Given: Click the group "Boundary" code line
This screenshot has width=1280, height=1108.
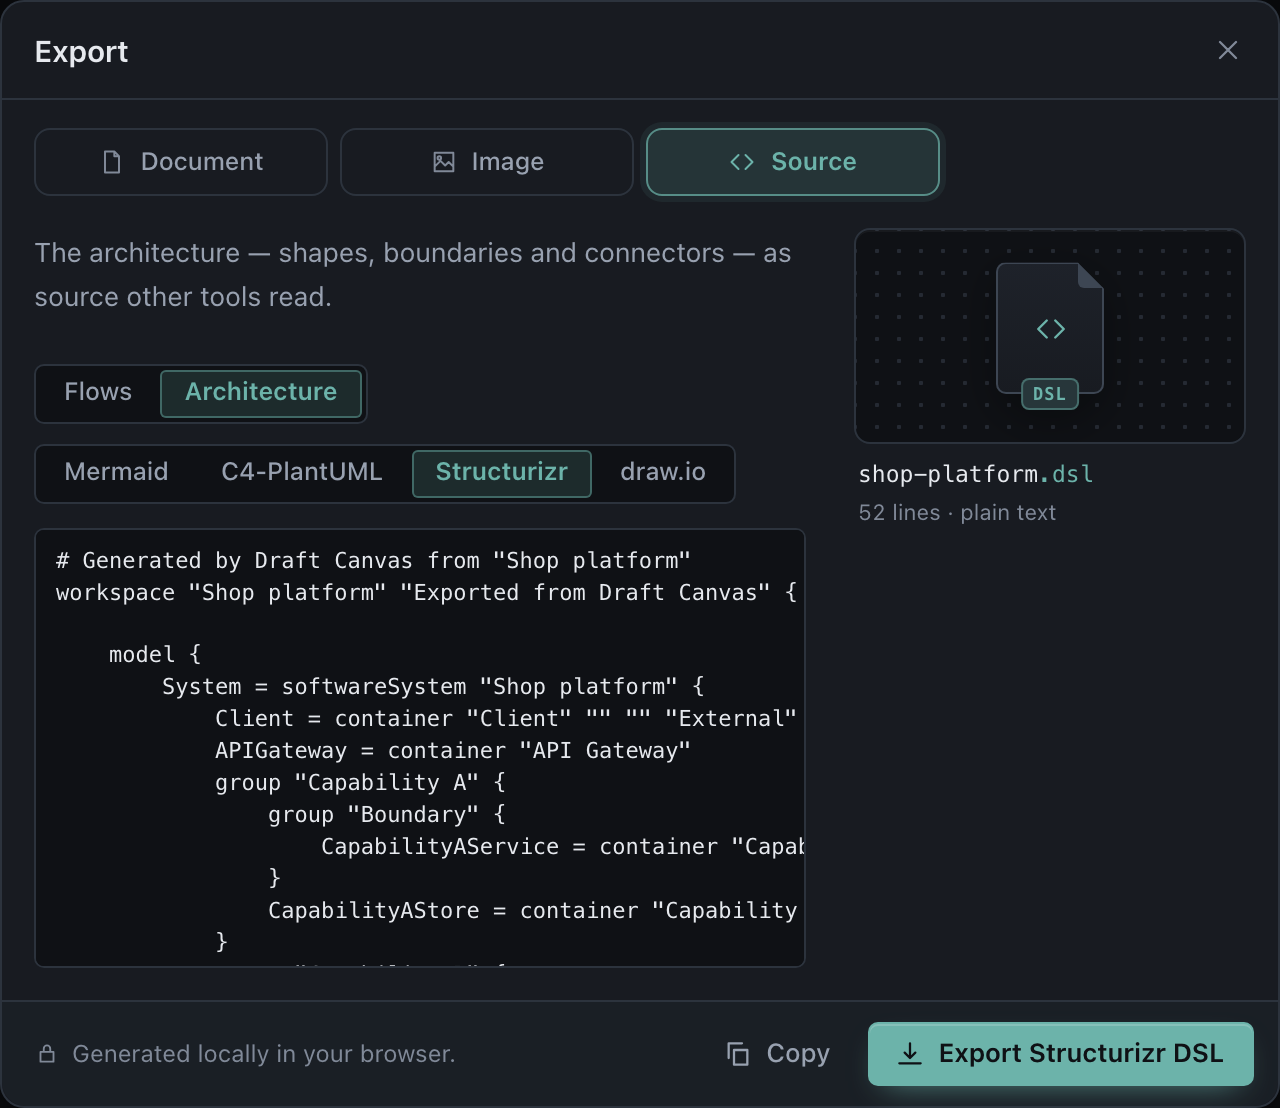Looking at the screenshot, I should click(387, 815).
